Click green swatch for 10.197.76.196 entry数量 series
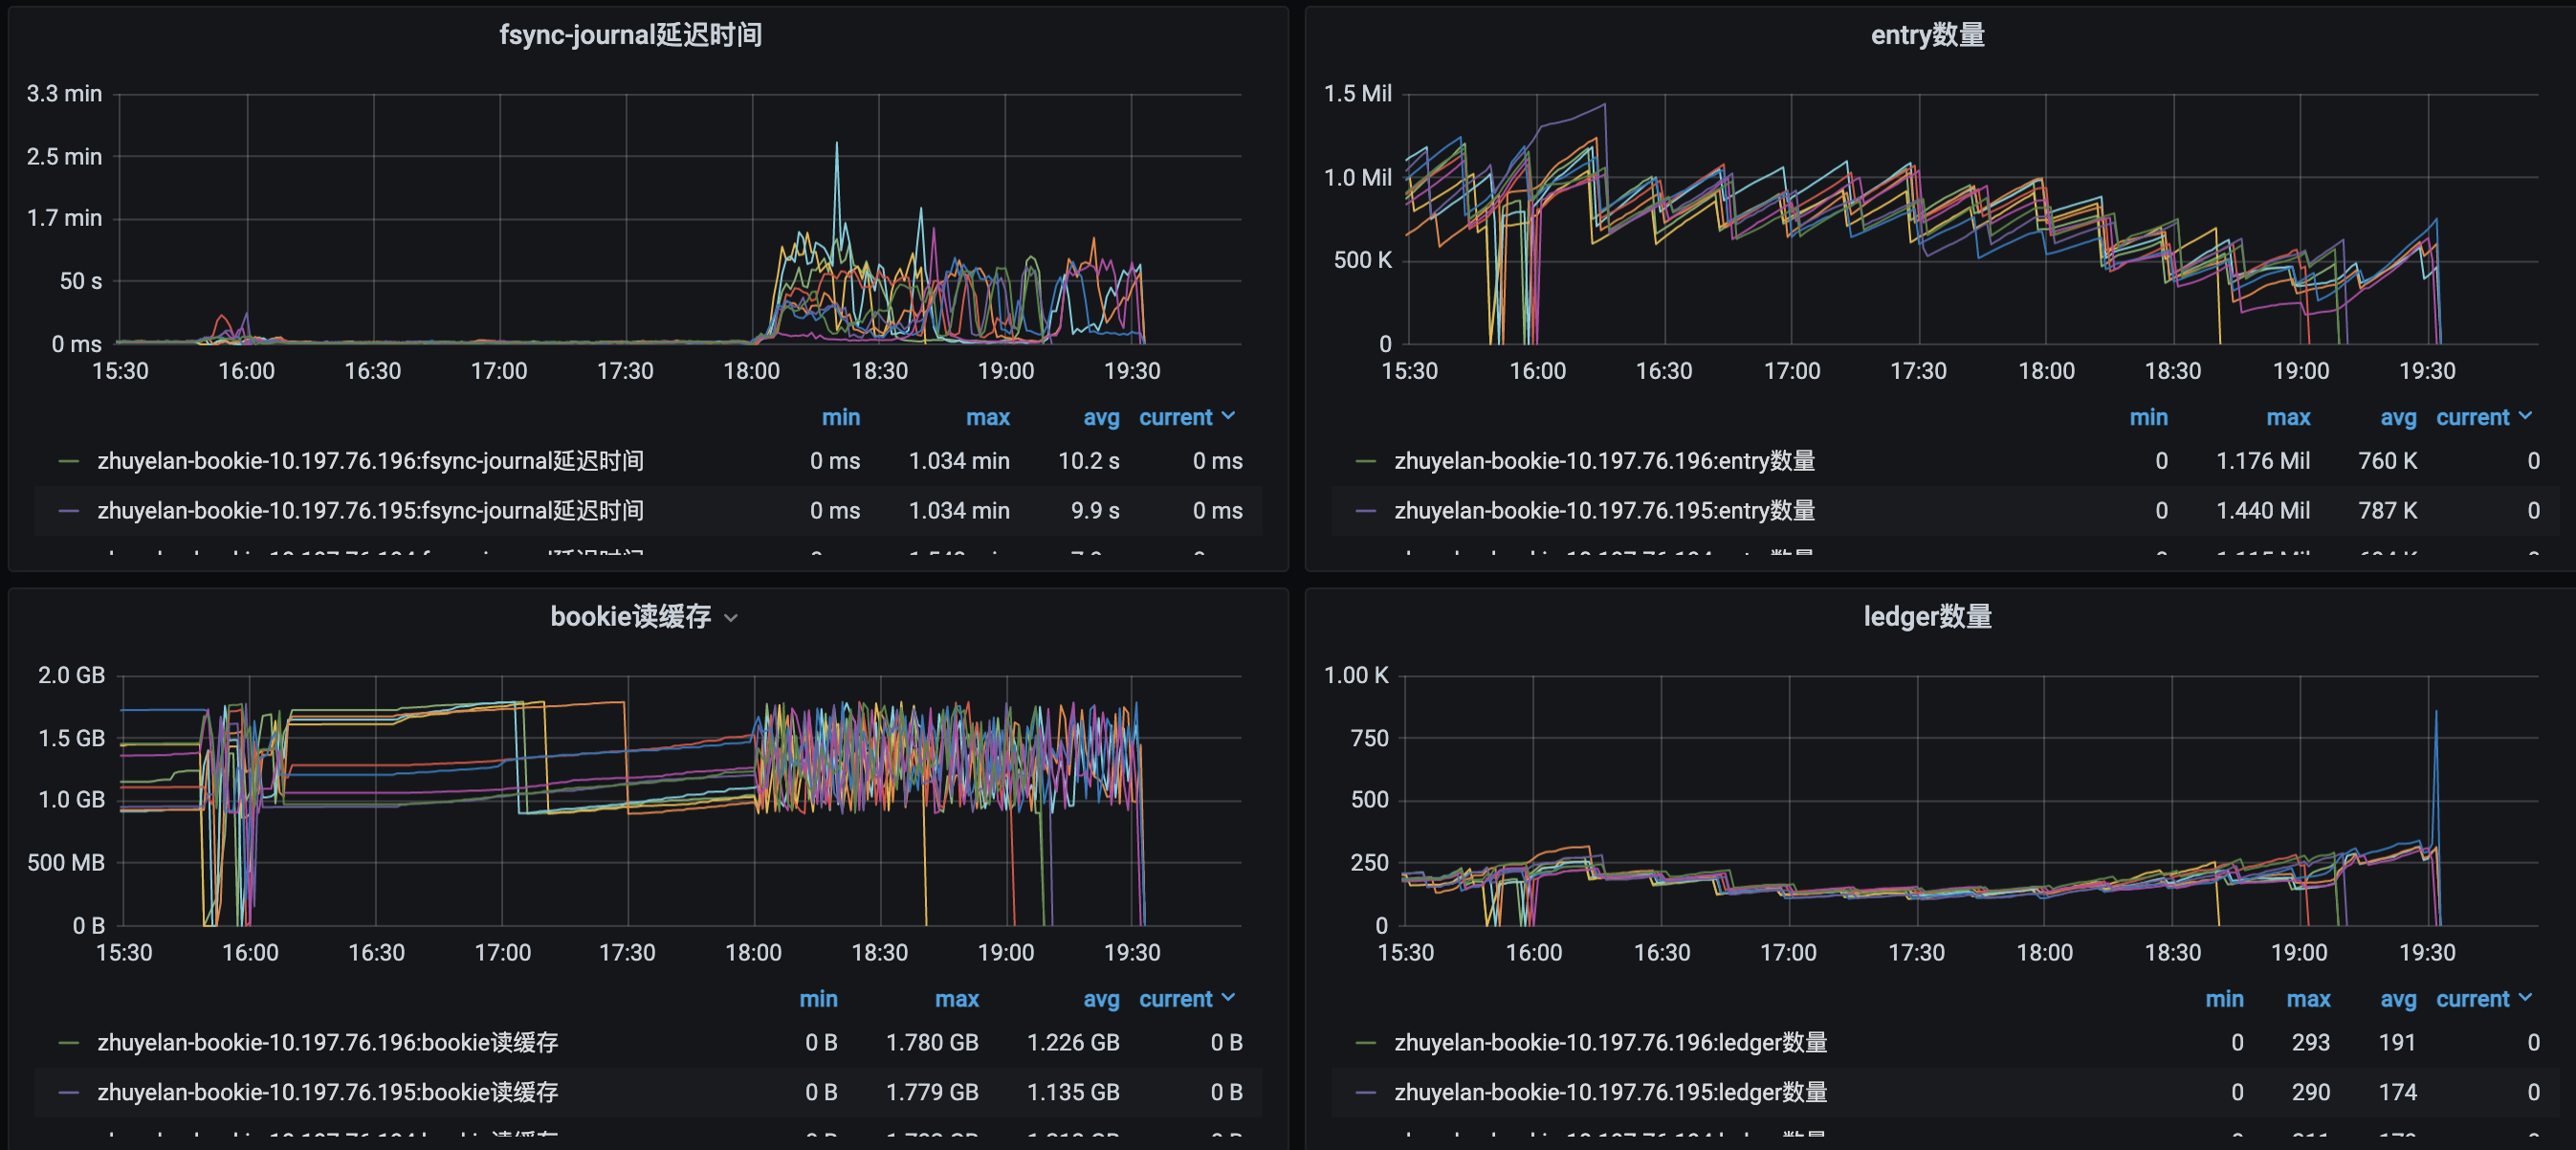The height and width of the screenshot is (1150, 2576). 1365,461
